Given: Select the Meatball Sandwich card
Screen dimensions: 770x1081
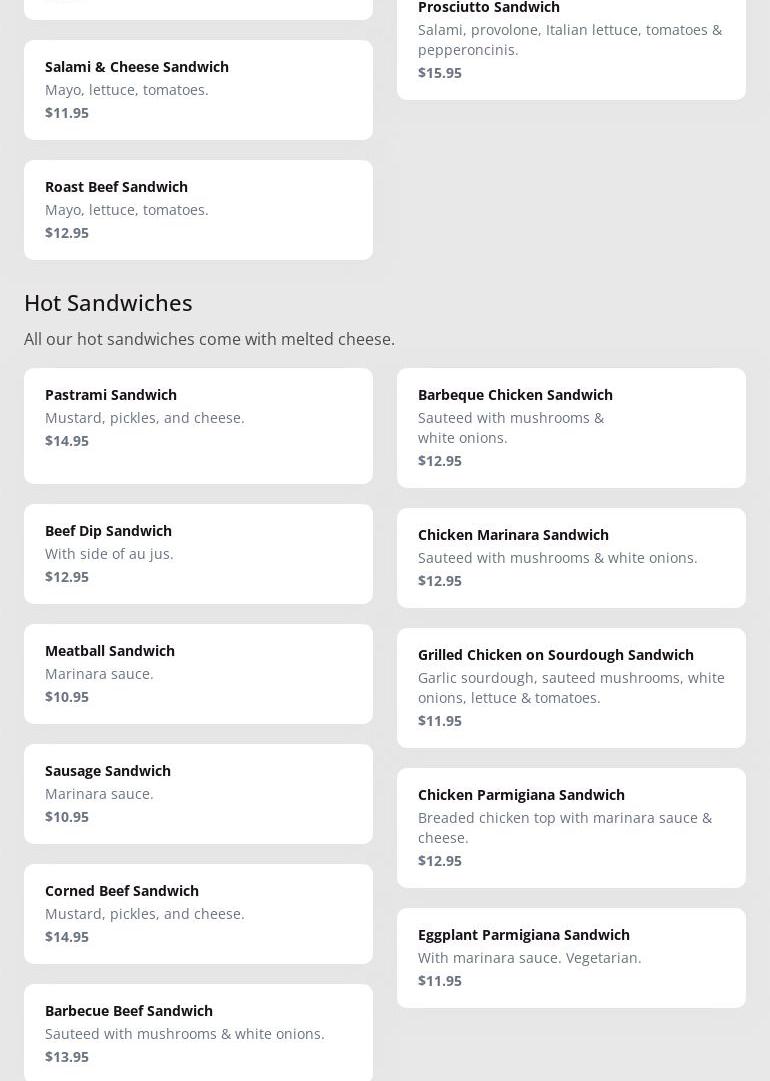Looking at the screenshot, I should tap(198, 673).
